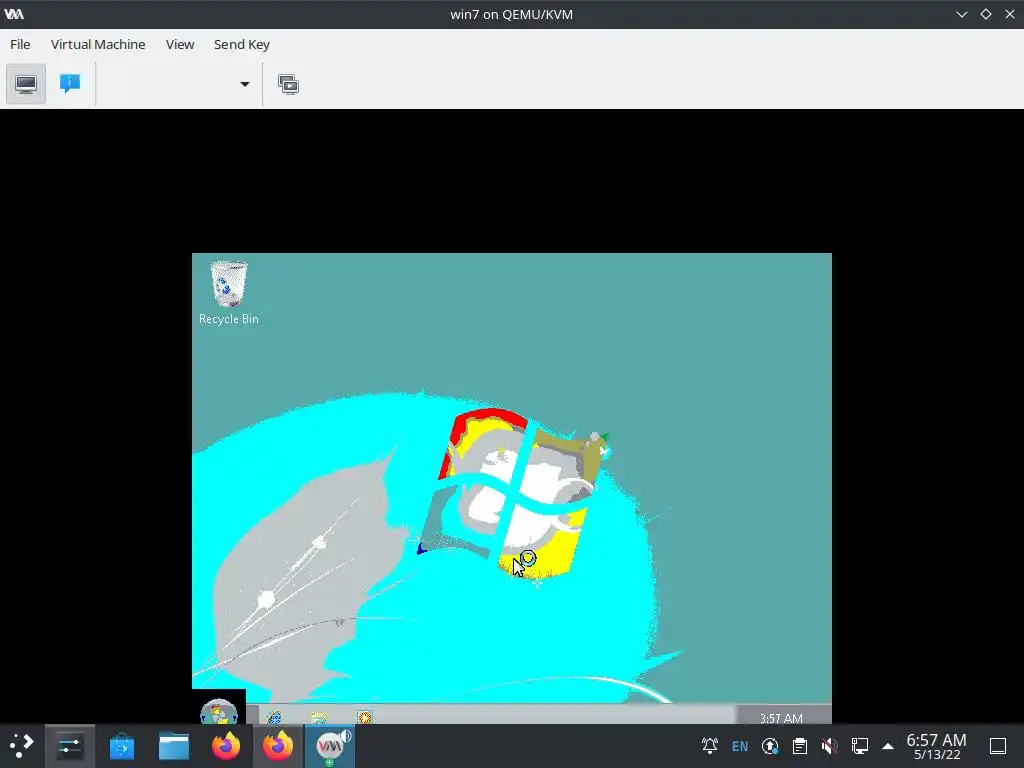Show virtual hardware details (blue info icon)
The height and width of the screenshot is (768, 1024).
click(70, 84)
